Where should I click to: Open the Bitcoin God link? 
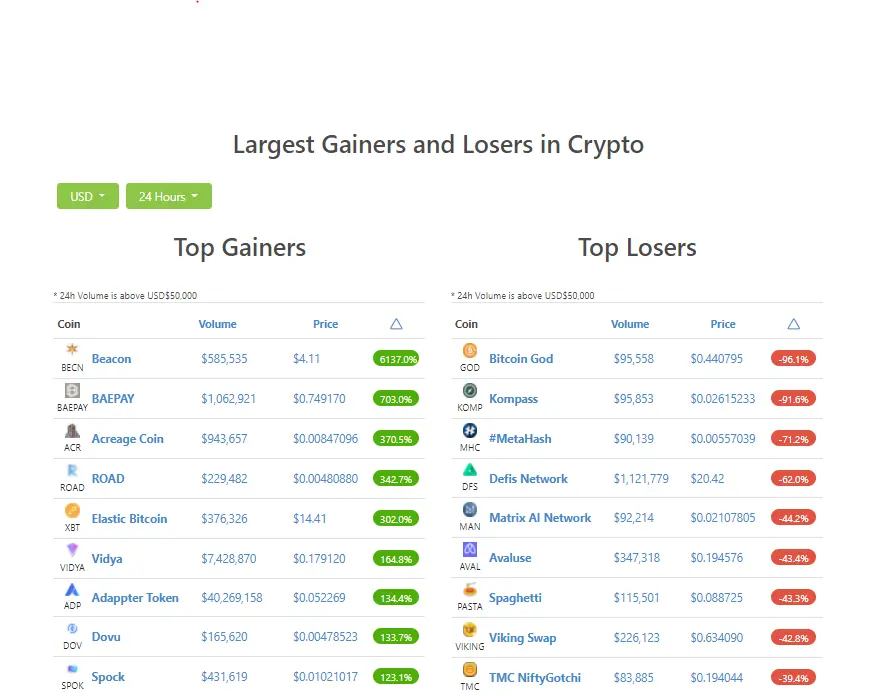pos(521,359)
